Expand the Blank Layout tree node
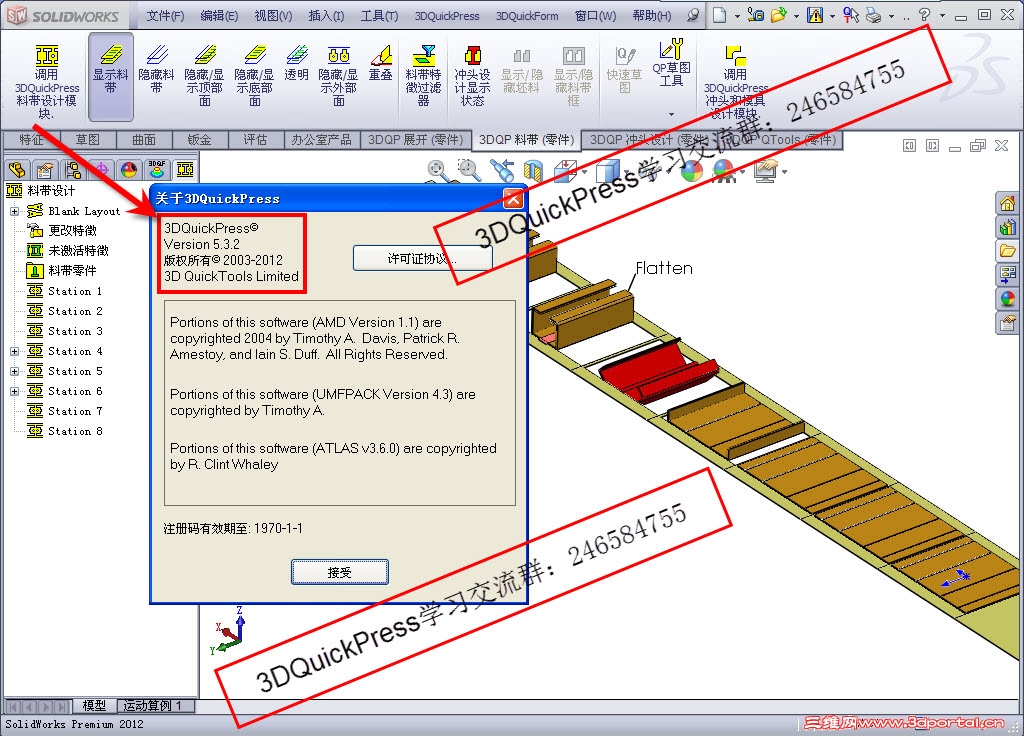Screen dimensions: 1024x736 click(14, 212)
